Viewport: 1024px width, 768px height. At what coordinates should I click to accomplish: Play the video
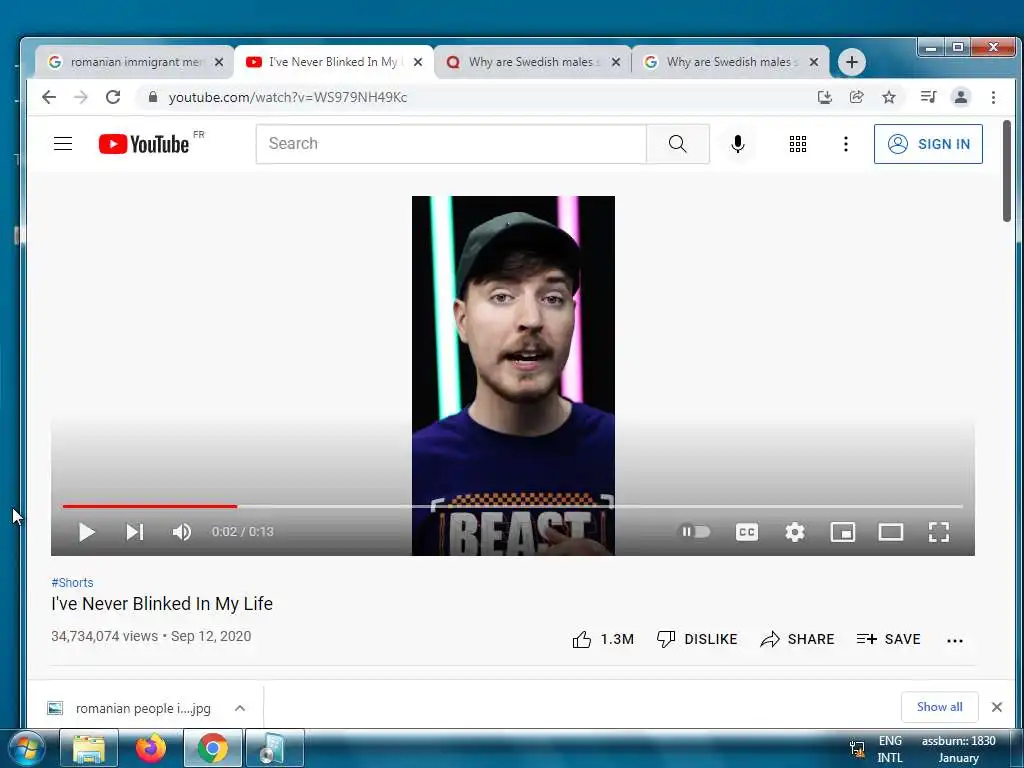pyautogui.click(x=87, y=532)
